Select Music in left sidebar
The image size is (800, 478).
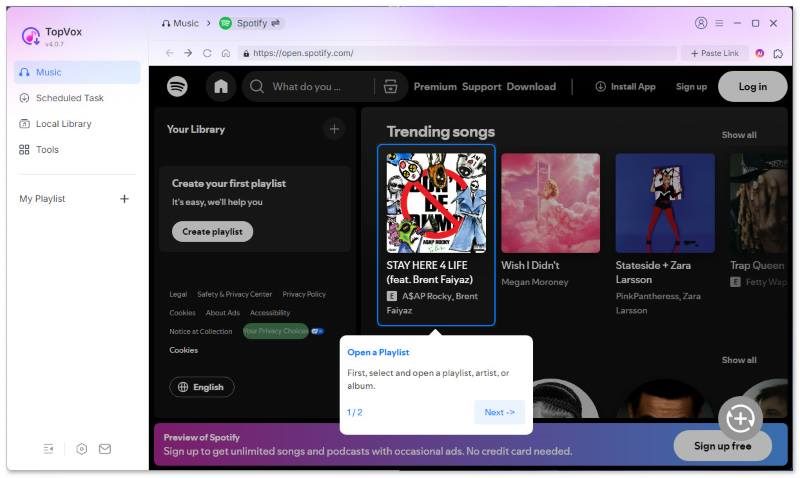pyautogui.click(x=77, y=72)
